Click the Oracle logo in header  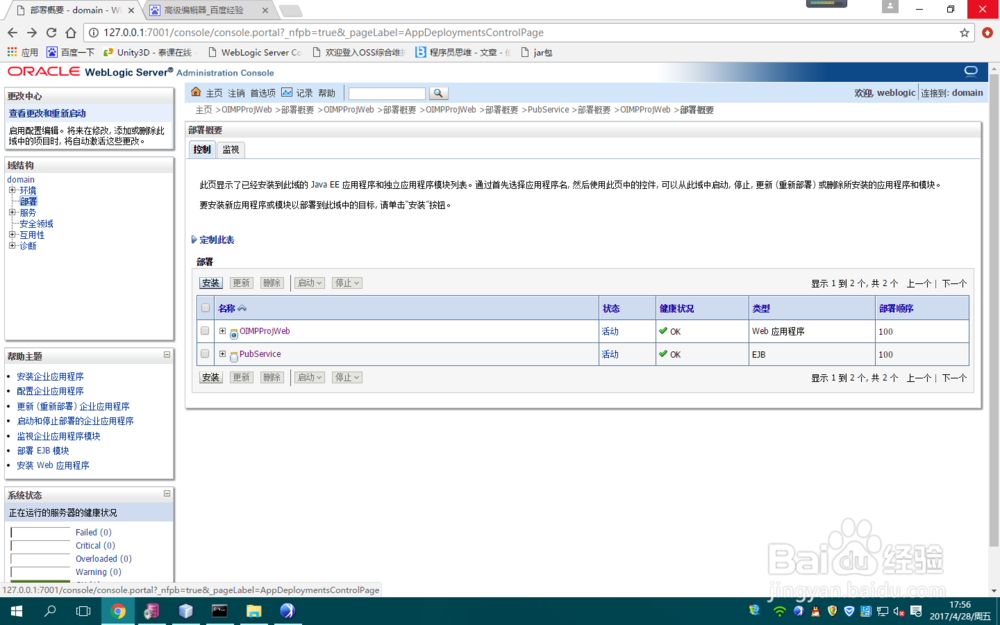pyautogui.click(x=43, y=71)
